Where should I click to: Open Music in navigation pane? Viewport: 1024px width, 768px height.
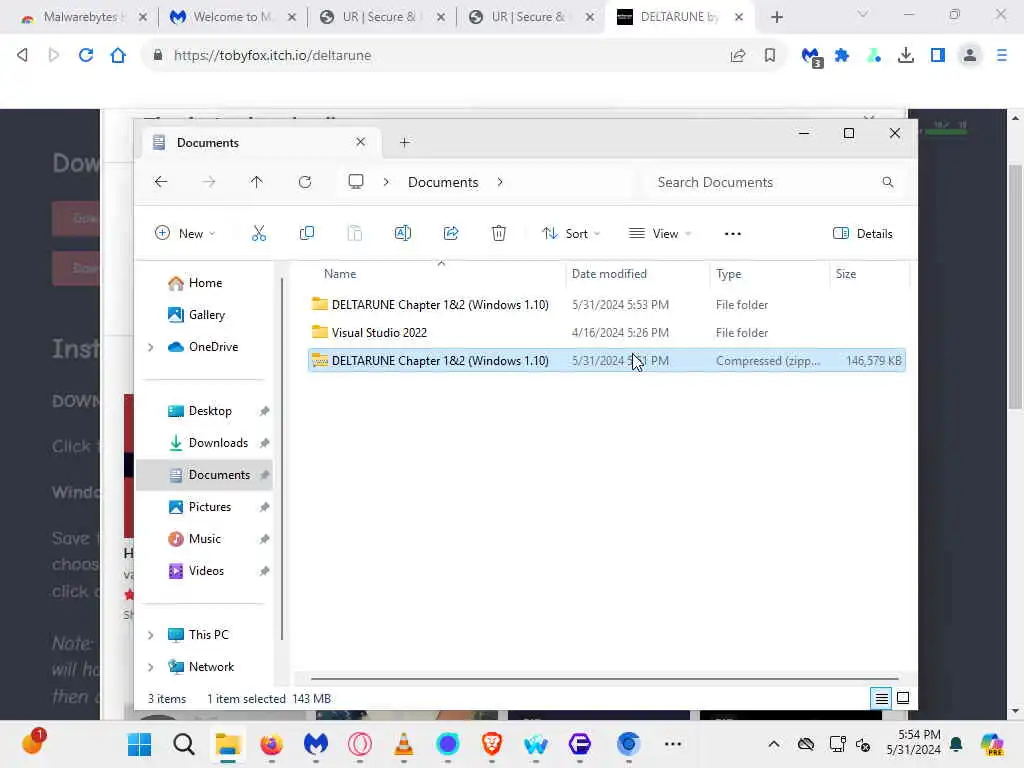point(204,539)
